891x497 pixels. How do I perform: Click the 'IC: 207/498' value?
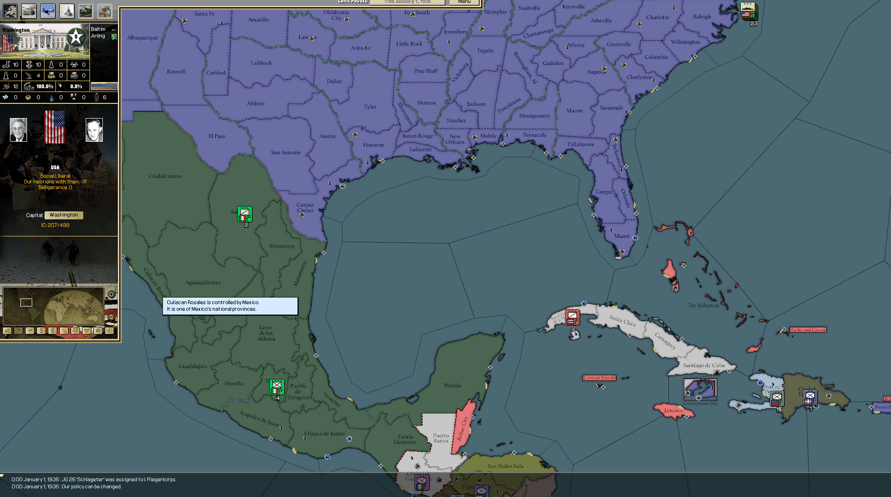[x=55, y=225]
